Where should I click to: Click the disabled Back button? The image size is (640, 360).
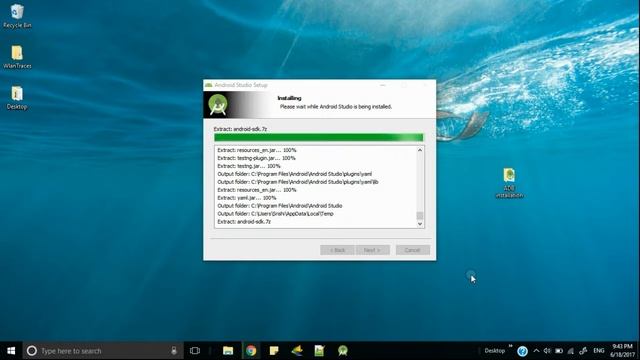click(x=337, y=250)
